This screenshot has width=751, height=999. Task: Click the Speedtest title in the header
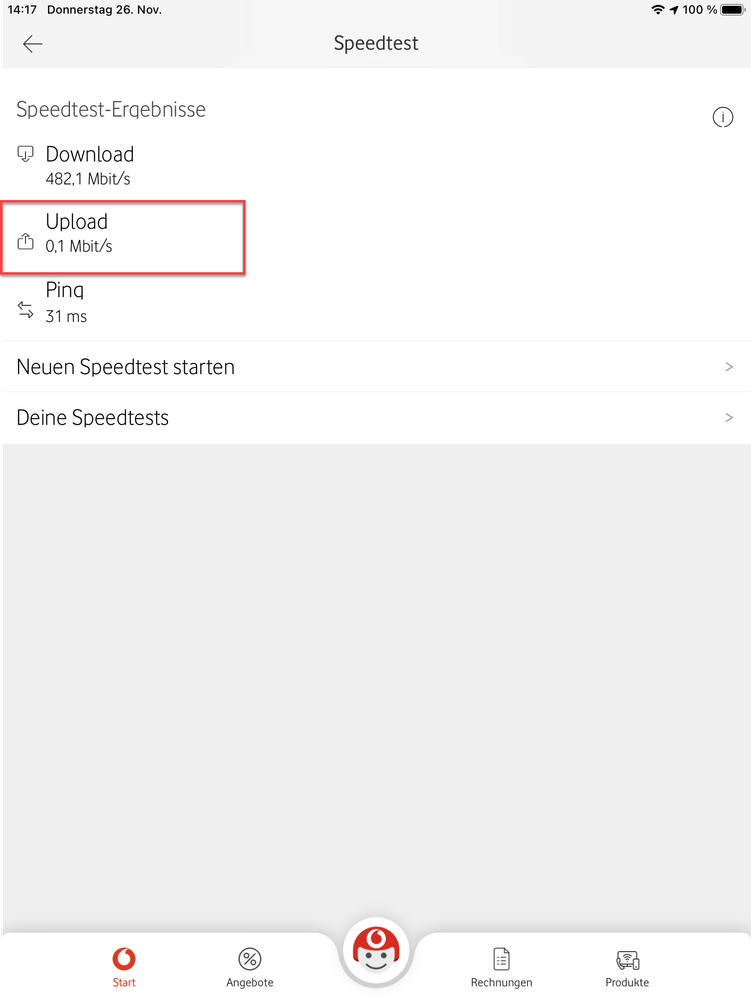click(375, 43)
